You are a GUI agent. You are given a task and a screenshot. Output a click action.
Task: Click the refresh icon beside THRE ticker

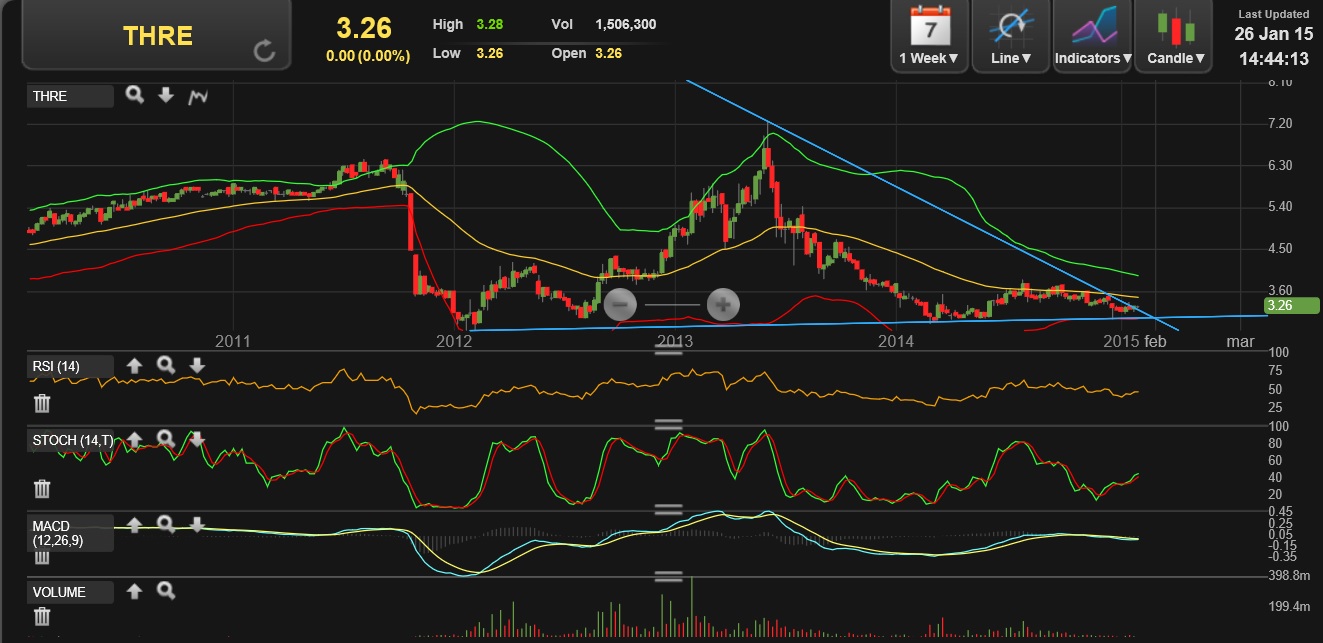(x=264, y=51)
